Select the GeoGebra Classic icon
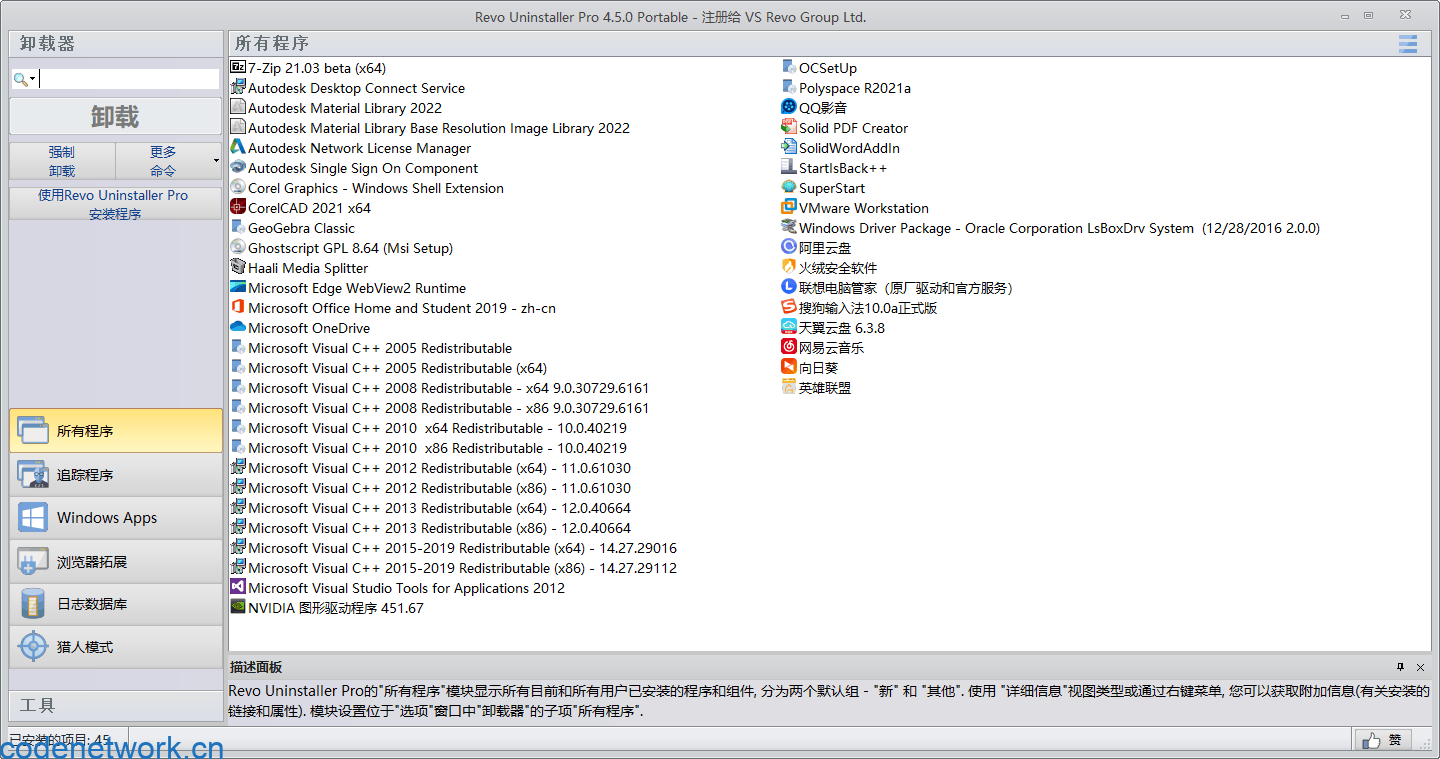The width and height of the screenshot is (1440, 759). 238,228
